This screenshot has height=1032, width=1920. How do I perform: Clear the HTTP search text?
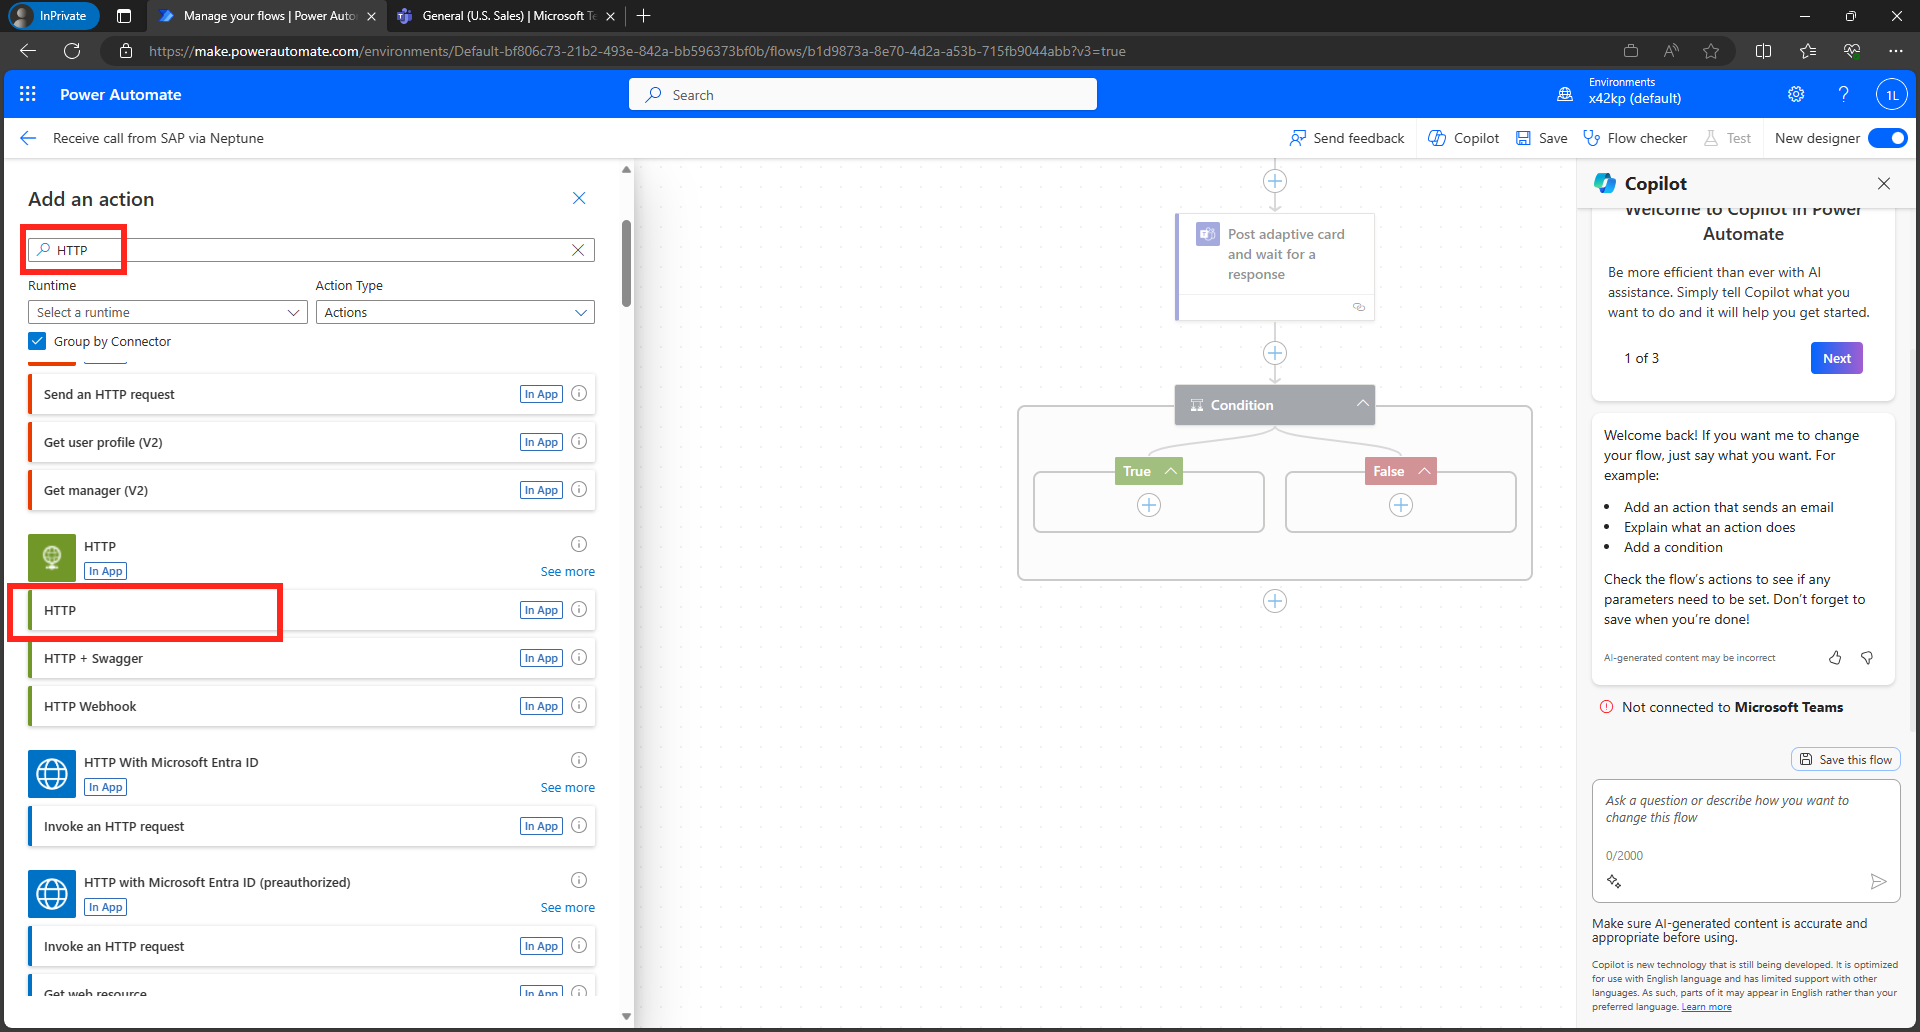(578, 250)
